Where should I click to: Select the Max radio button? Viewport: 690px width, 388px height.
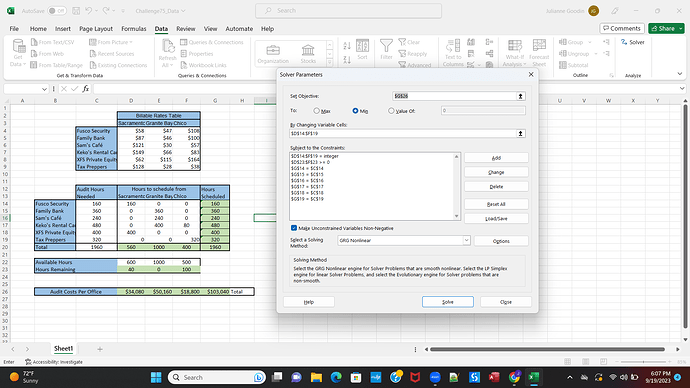tap(316, 111)
